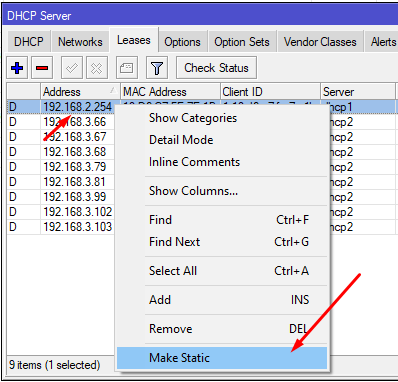Select lease row 192.168.3.79
This screenshot has width=398, height=382.
[x=75, y=167]
